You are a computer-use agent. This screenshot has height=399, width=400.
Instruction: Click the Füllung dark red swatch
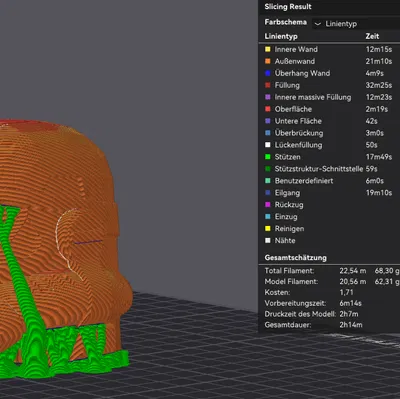click(x=268, y=85)
